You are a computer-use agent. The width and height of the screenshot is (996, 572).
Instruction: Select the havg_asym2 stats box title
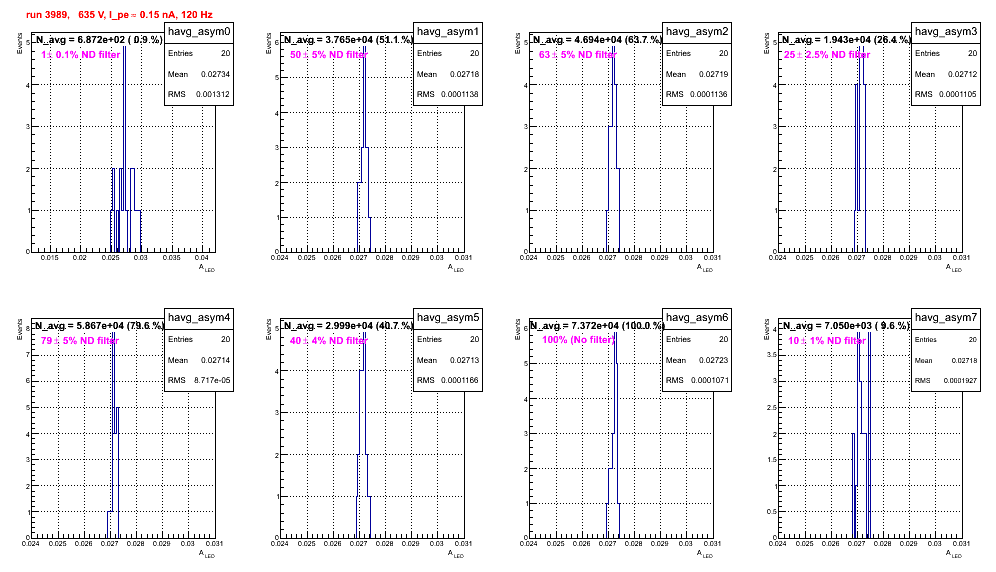(697, 32)
